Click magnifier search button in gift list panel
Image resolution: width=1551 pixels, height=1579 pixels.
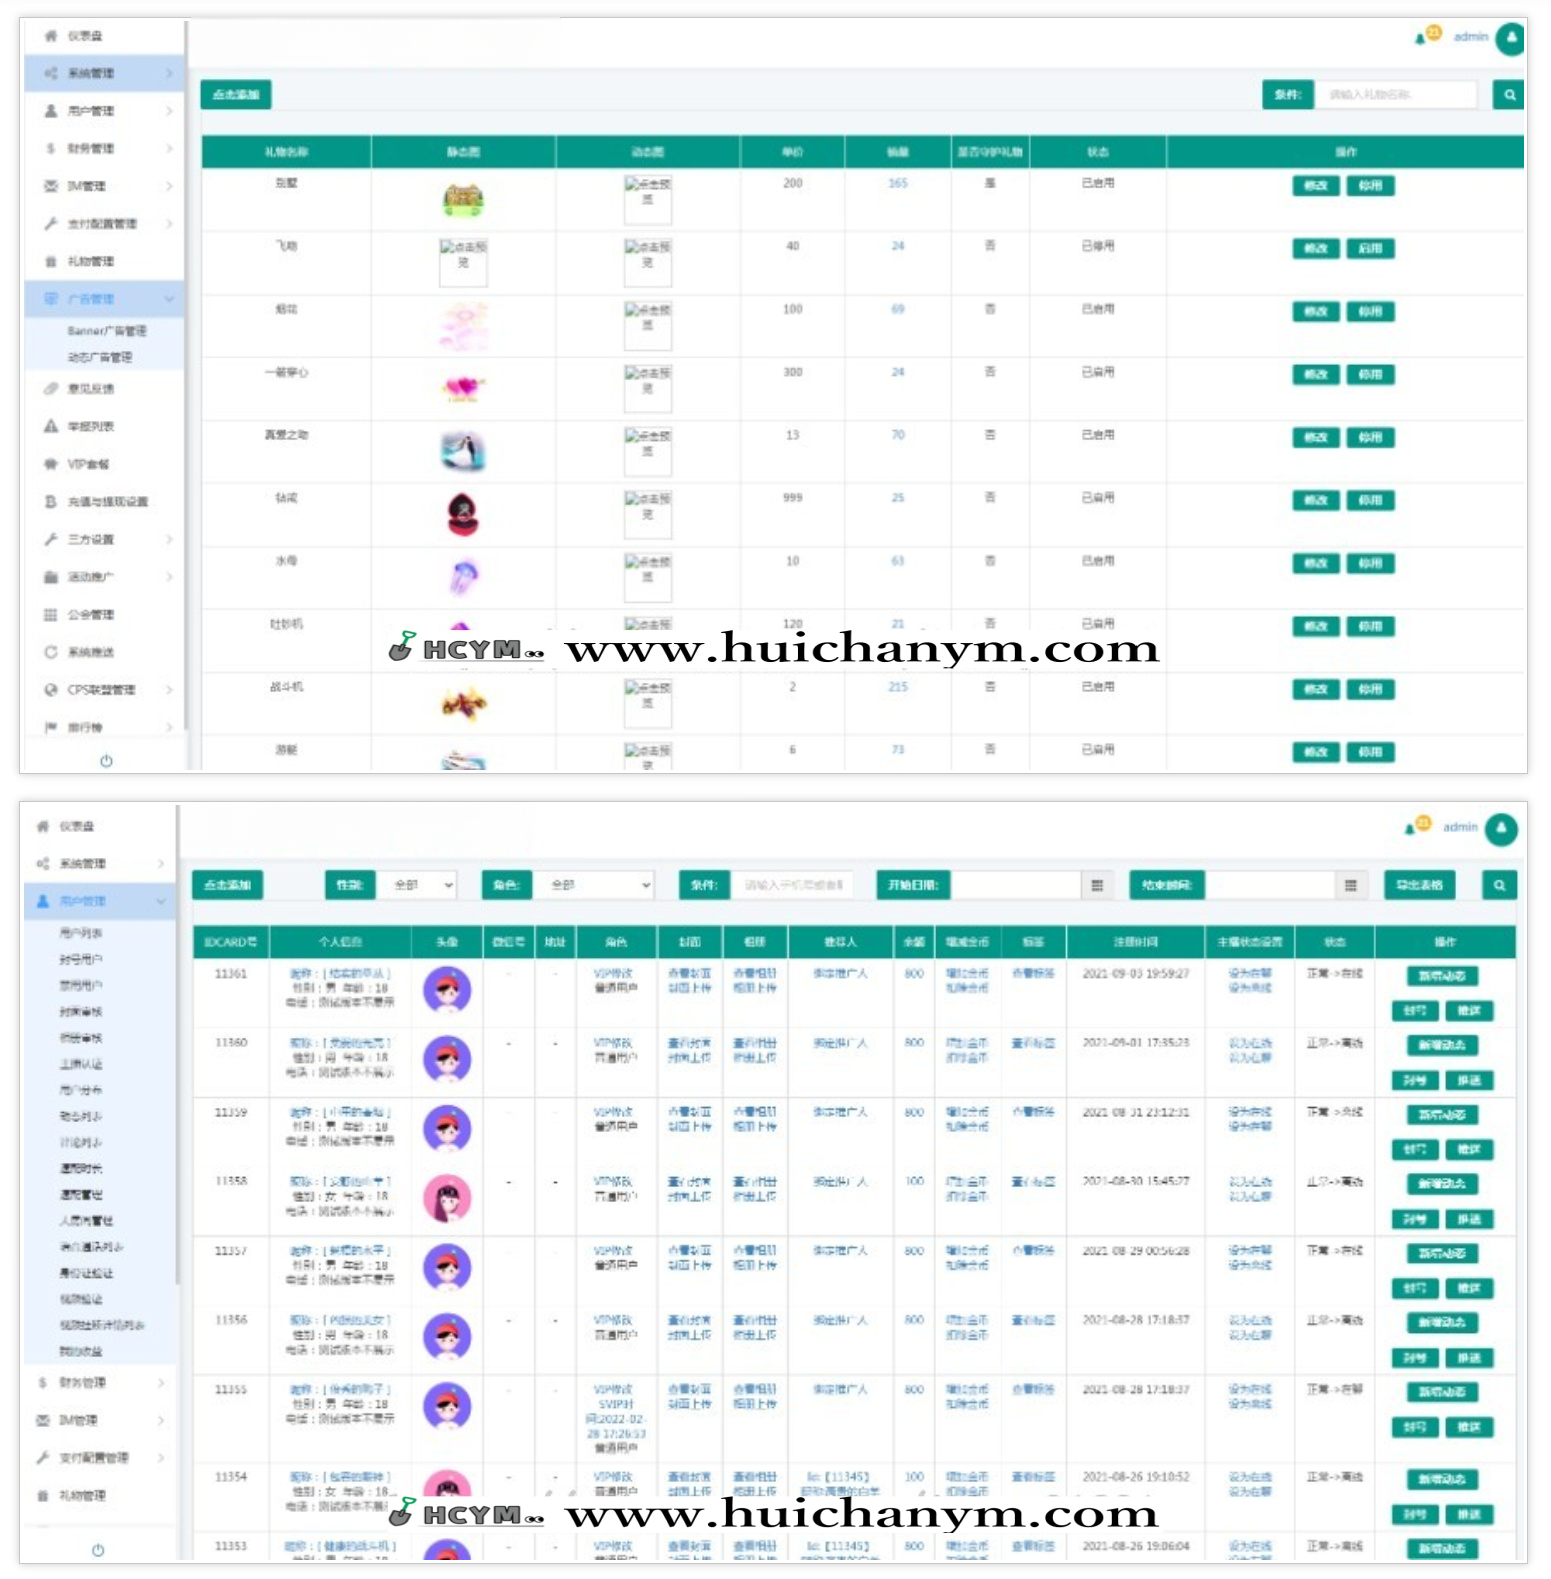tap(1509, 95)
